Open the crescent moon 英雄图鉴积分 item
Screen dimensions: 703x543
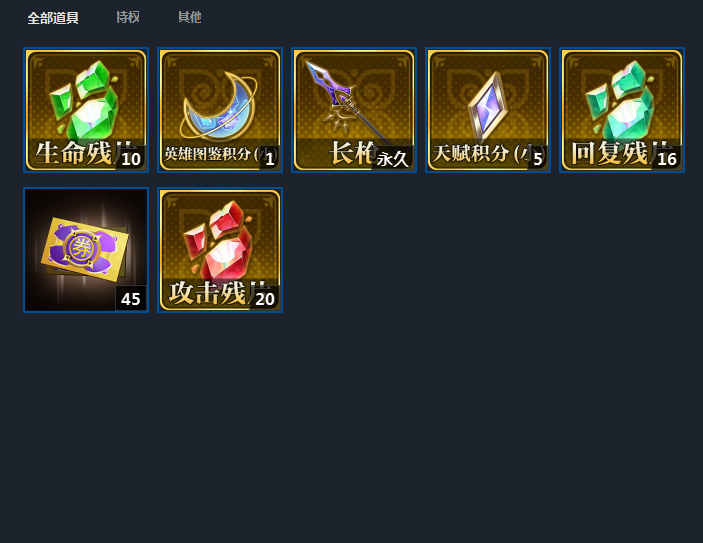click(x=220, y=110)
